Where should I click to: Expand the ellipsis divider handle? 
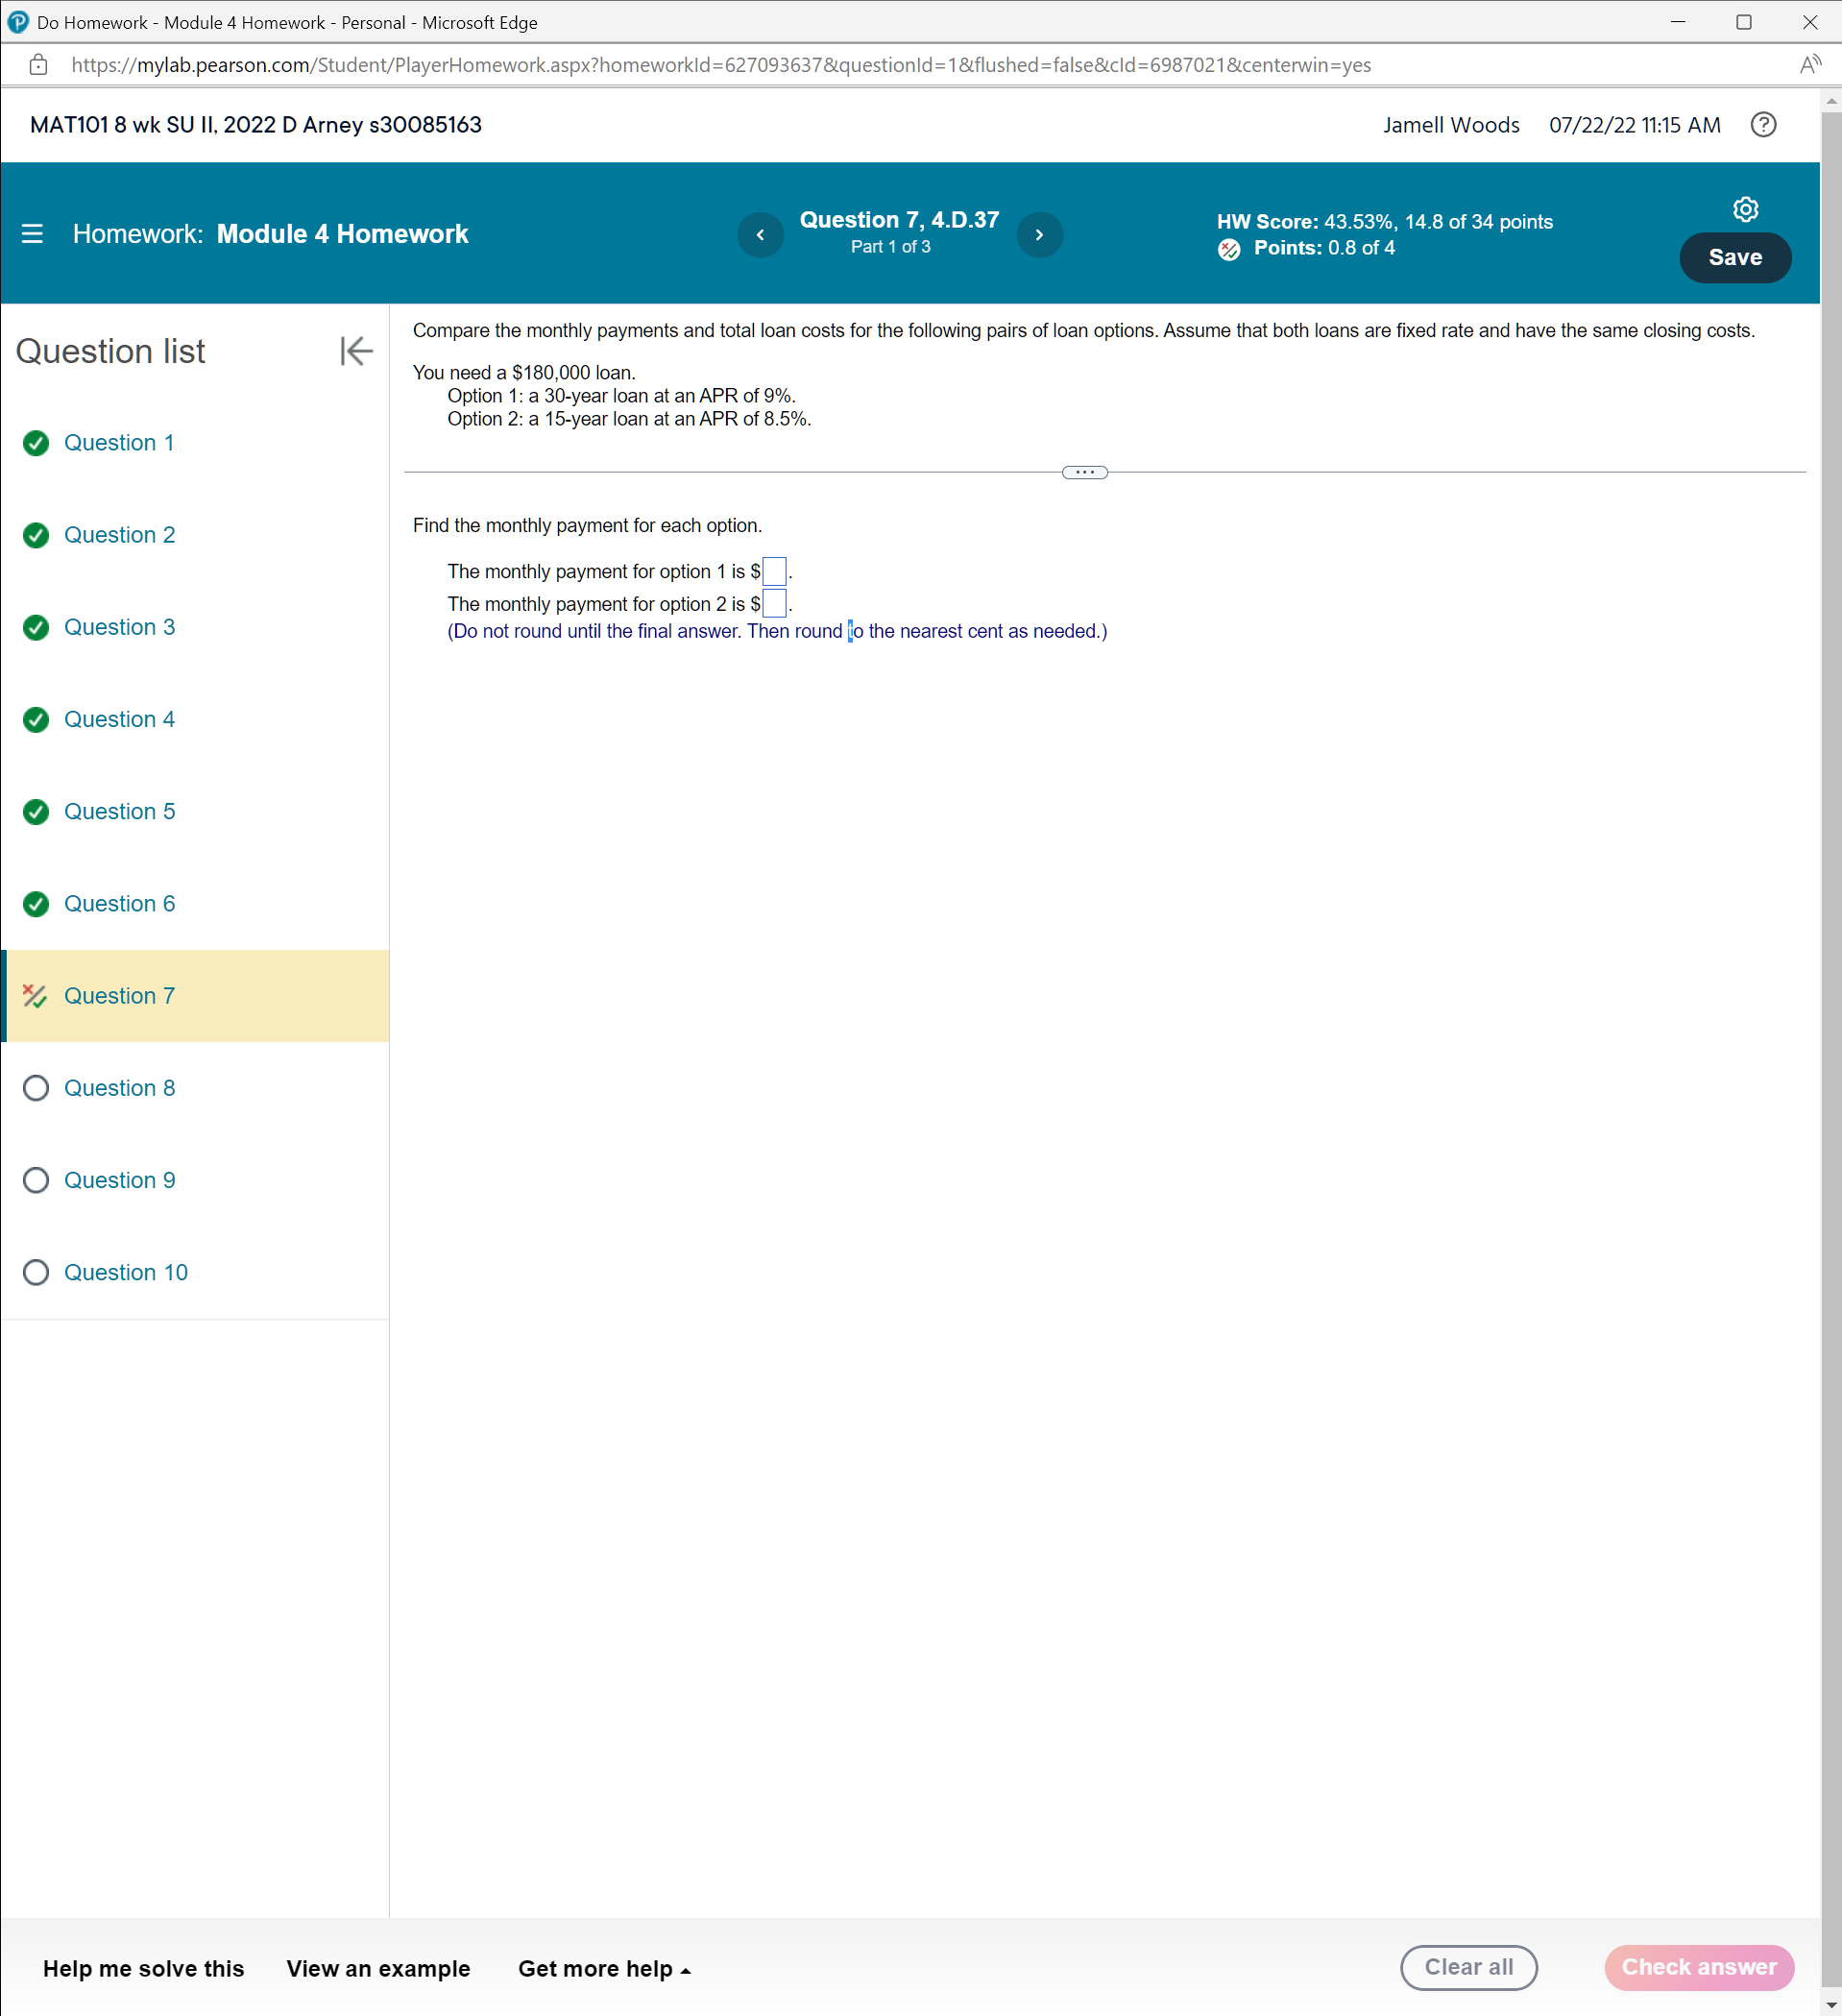1084,472
